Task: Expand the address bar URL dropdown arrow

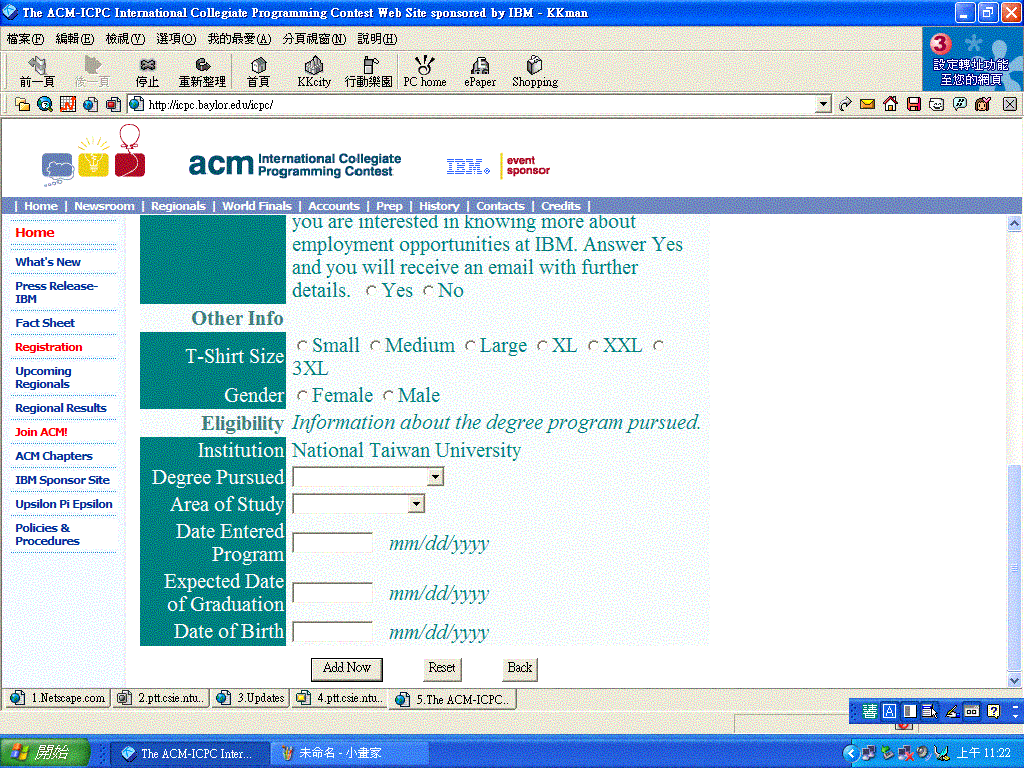Action: point(823,104)
